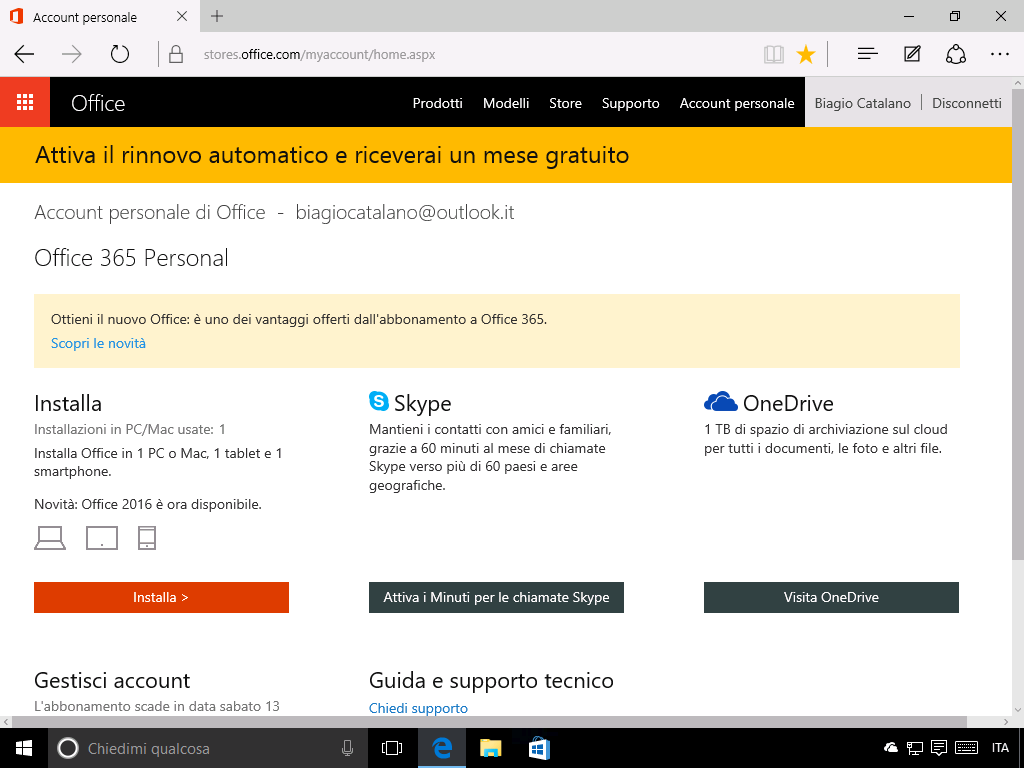Open the Office app launcher grid
This screenshot has height=768, width=1024.
(x=25, y=103)
